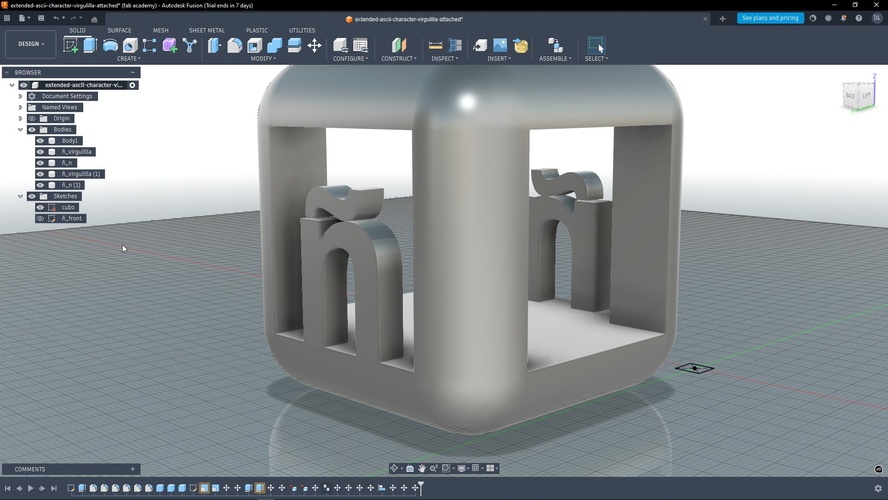Add a comment with the plus button
The image size is (888, 500).
(133, 469)
